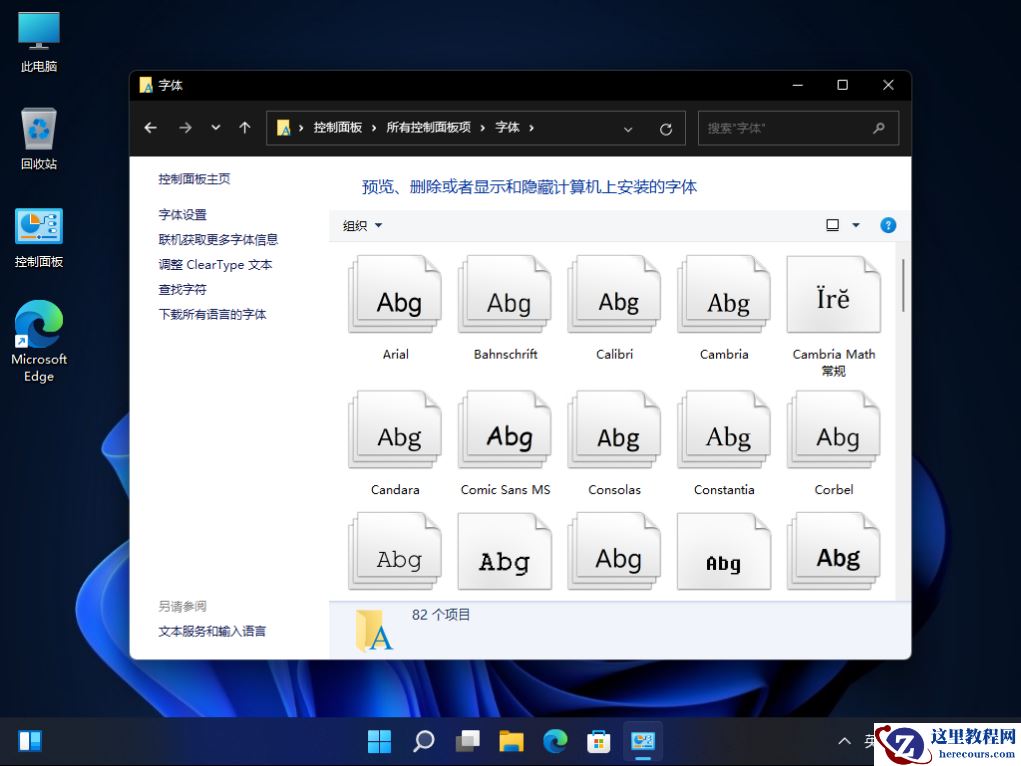Click the back navigation arrow
Viewport: 1021px width, 766px height.
(150, 127)
